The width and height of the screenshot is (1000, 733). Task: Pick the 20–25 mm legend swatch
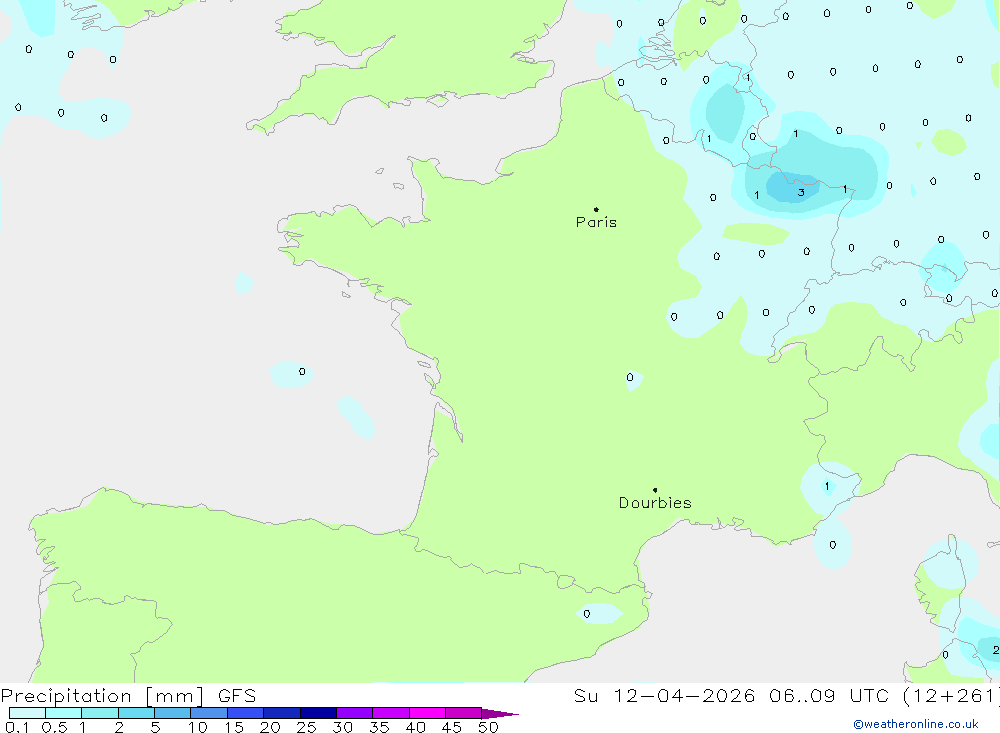pos(282,713)
